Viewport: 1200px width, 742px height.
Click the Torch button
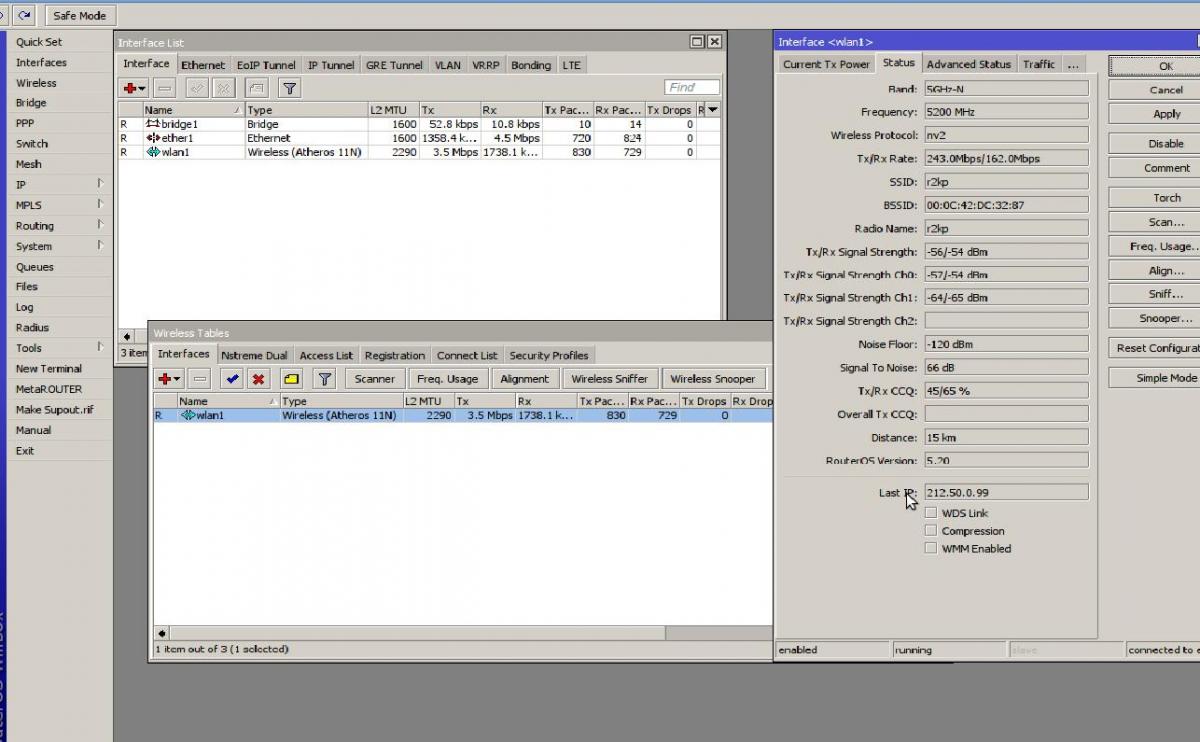1166,198
